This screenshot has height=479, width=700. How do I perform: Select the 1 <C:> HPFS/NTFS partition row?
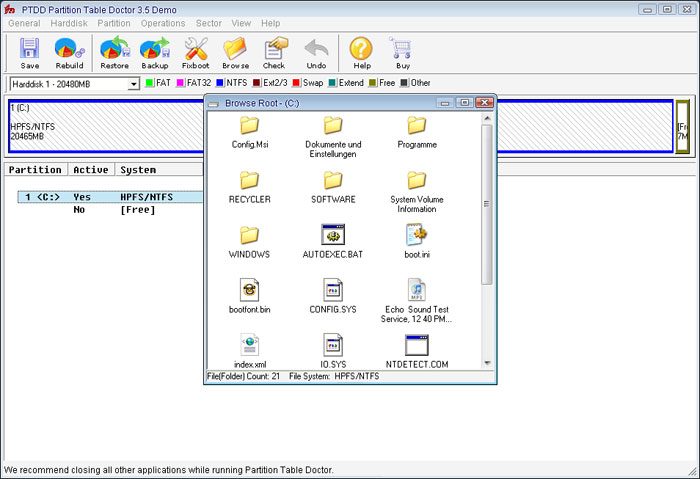point(110,197)
